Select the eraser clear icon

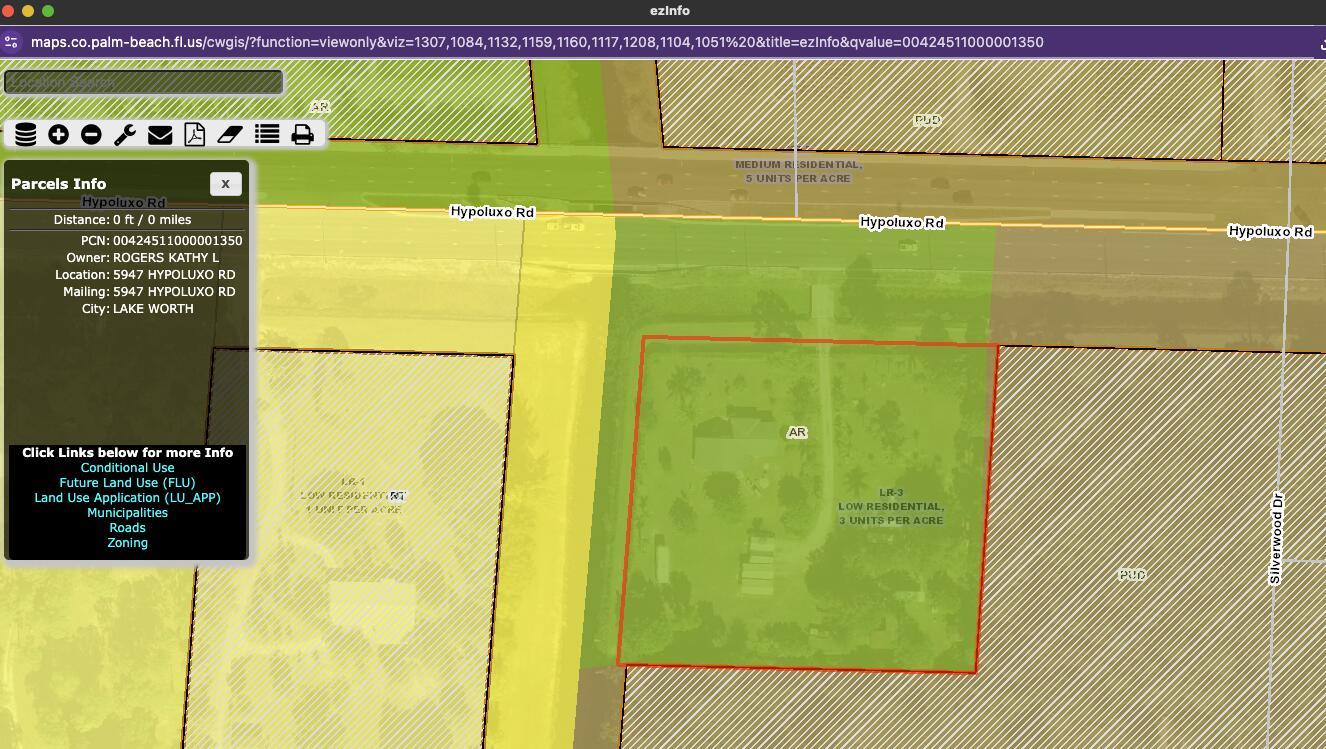pyautogui.click(x=230, y=134)
